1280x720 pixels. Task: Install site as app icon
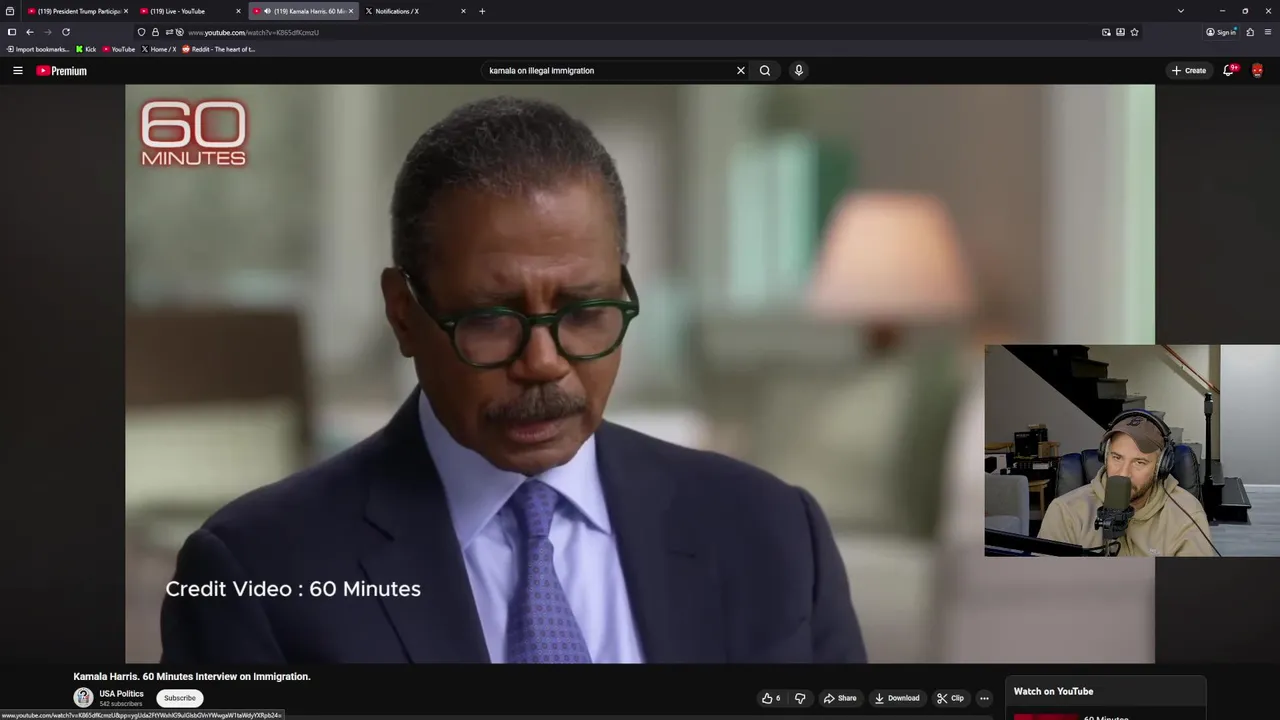[x=1120, y=32]
